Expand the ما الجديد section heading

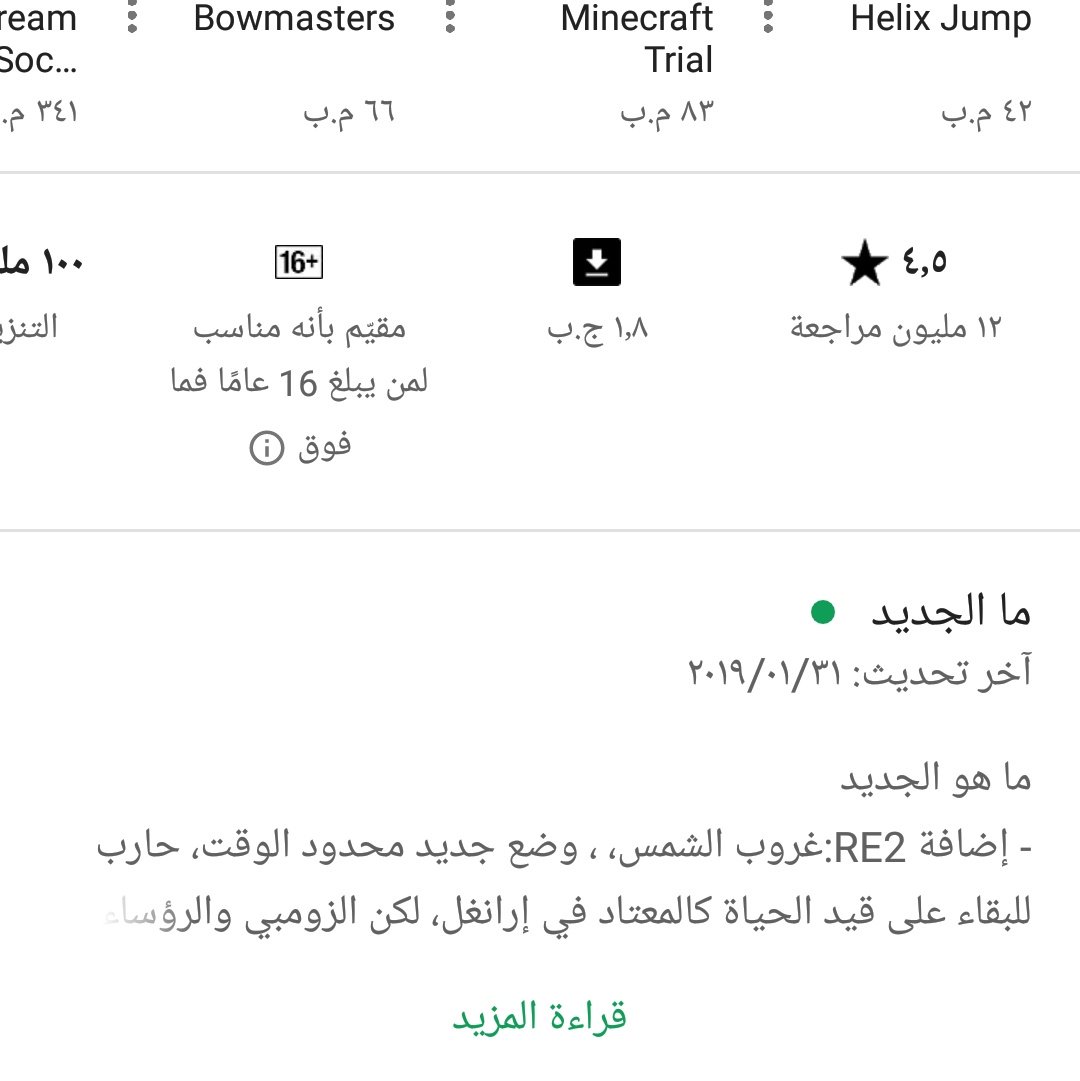click(x=951, y=612)
